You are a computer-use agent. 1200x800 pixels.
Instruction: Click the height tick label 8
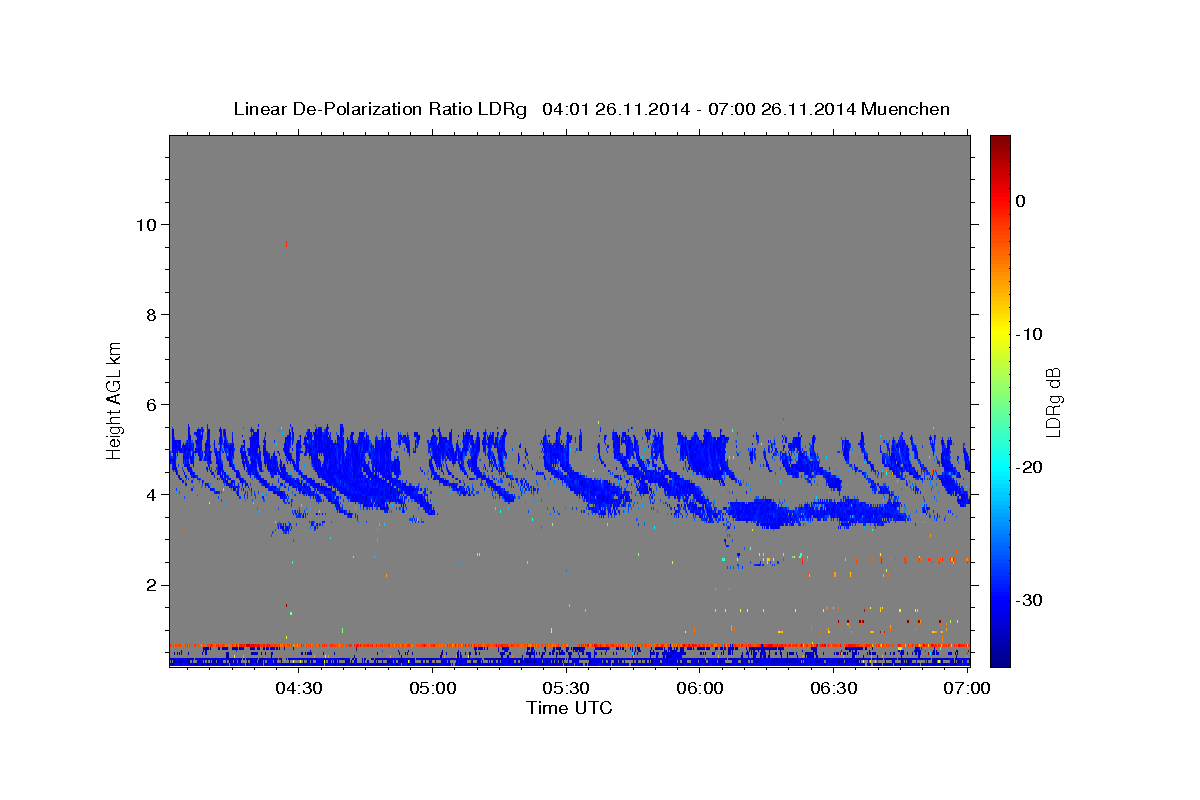tap(150, 314)
